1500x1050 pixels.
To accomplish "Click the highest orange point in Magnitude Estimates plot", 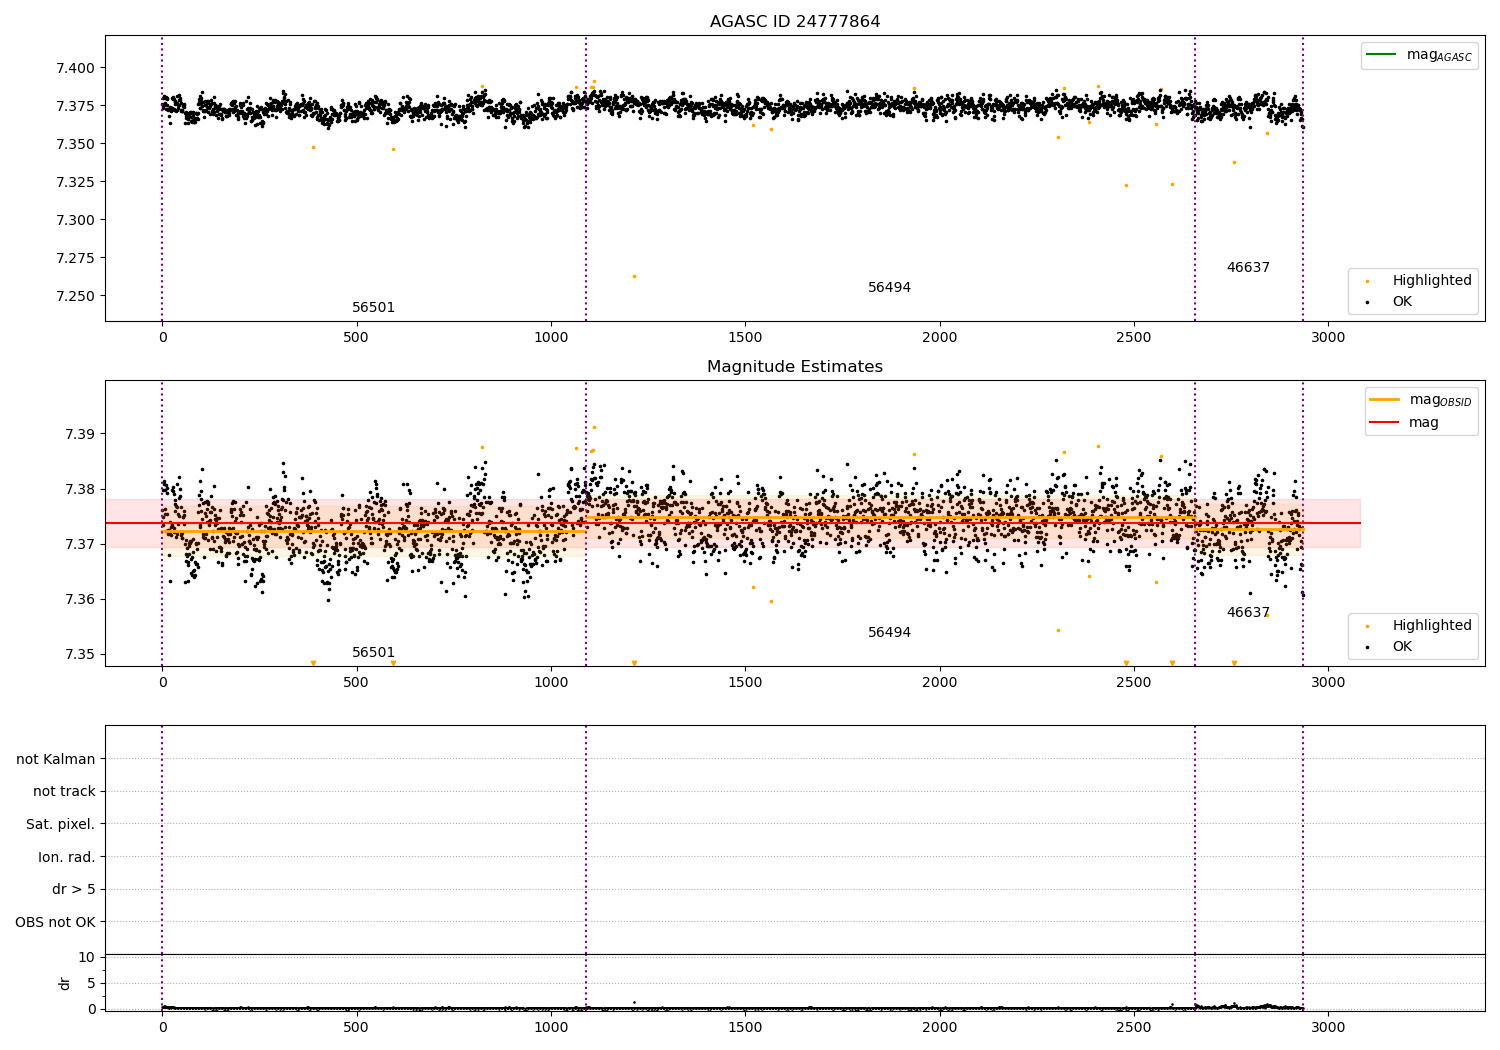I will click(x=594, y=427).
